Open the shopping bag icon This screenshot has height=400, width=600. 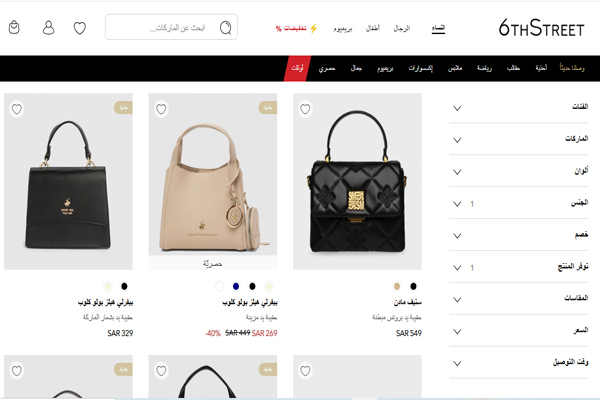tap(14, 27)
